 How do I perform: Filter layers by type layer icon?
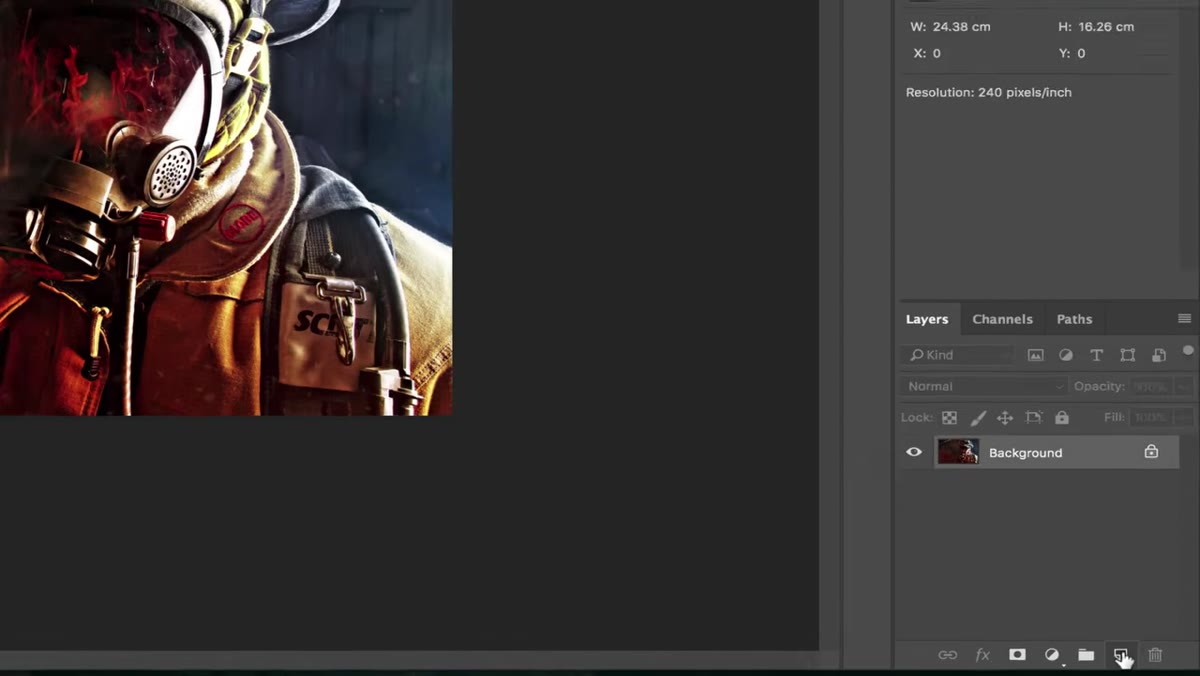(1096, 355)
